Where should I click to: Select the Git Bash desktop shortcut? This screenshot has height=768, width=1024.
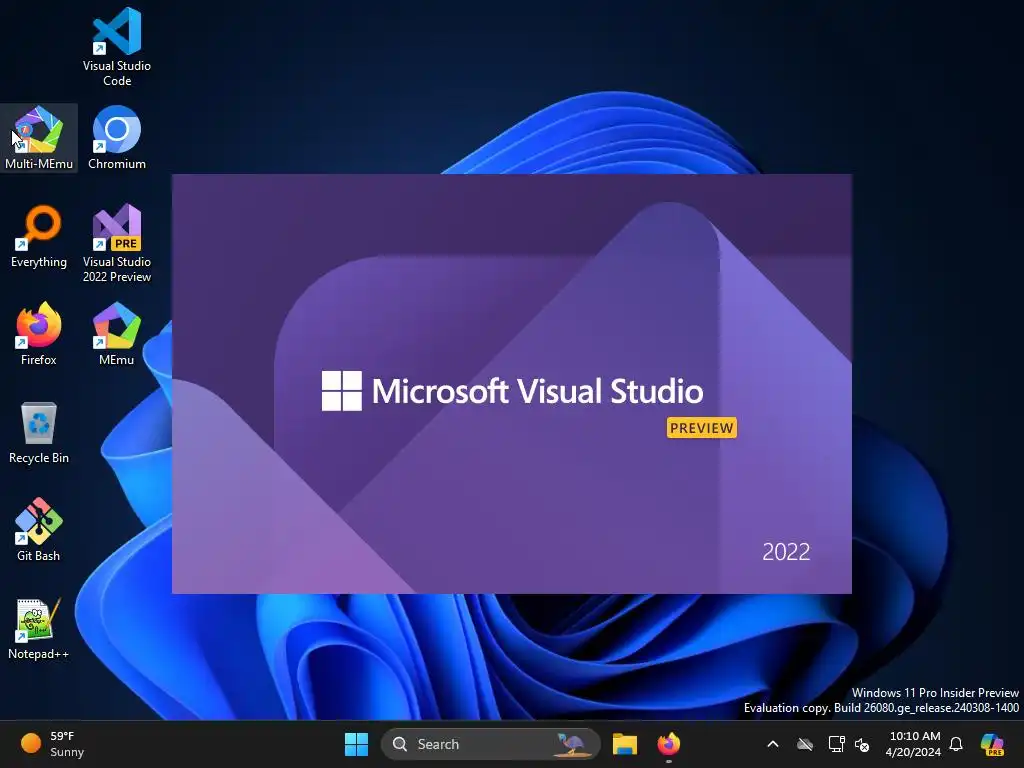click(39, 530)
